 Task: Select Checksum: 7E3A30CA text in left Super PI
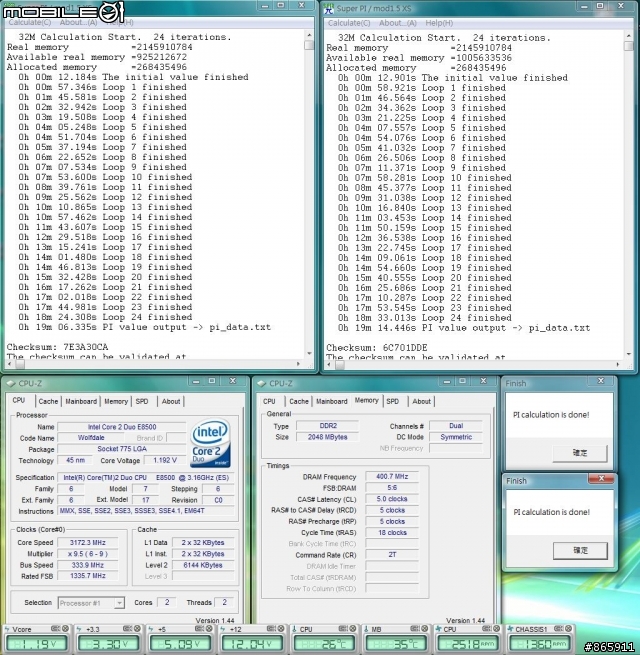coord(57,347)
